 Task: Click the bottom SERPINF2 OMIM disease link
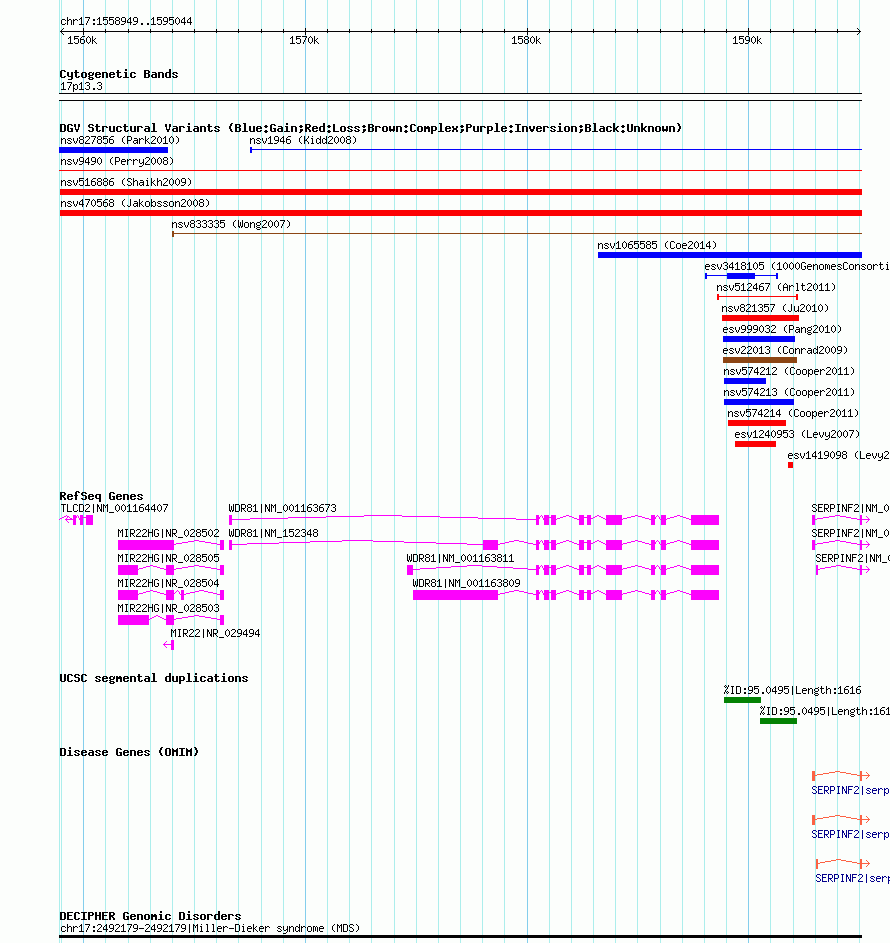click(852, 878)
